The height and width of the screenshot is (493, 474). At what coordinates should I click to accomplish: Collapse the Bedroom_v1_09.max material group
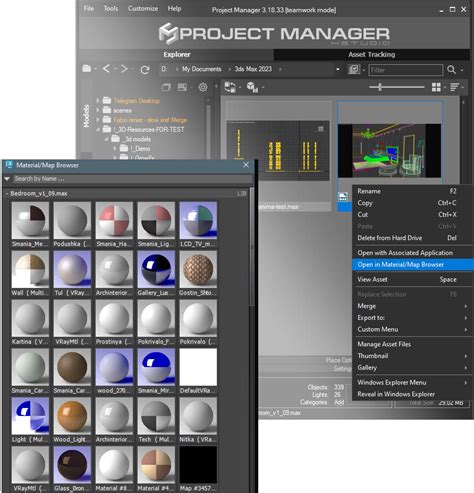(x=7, y=194)
